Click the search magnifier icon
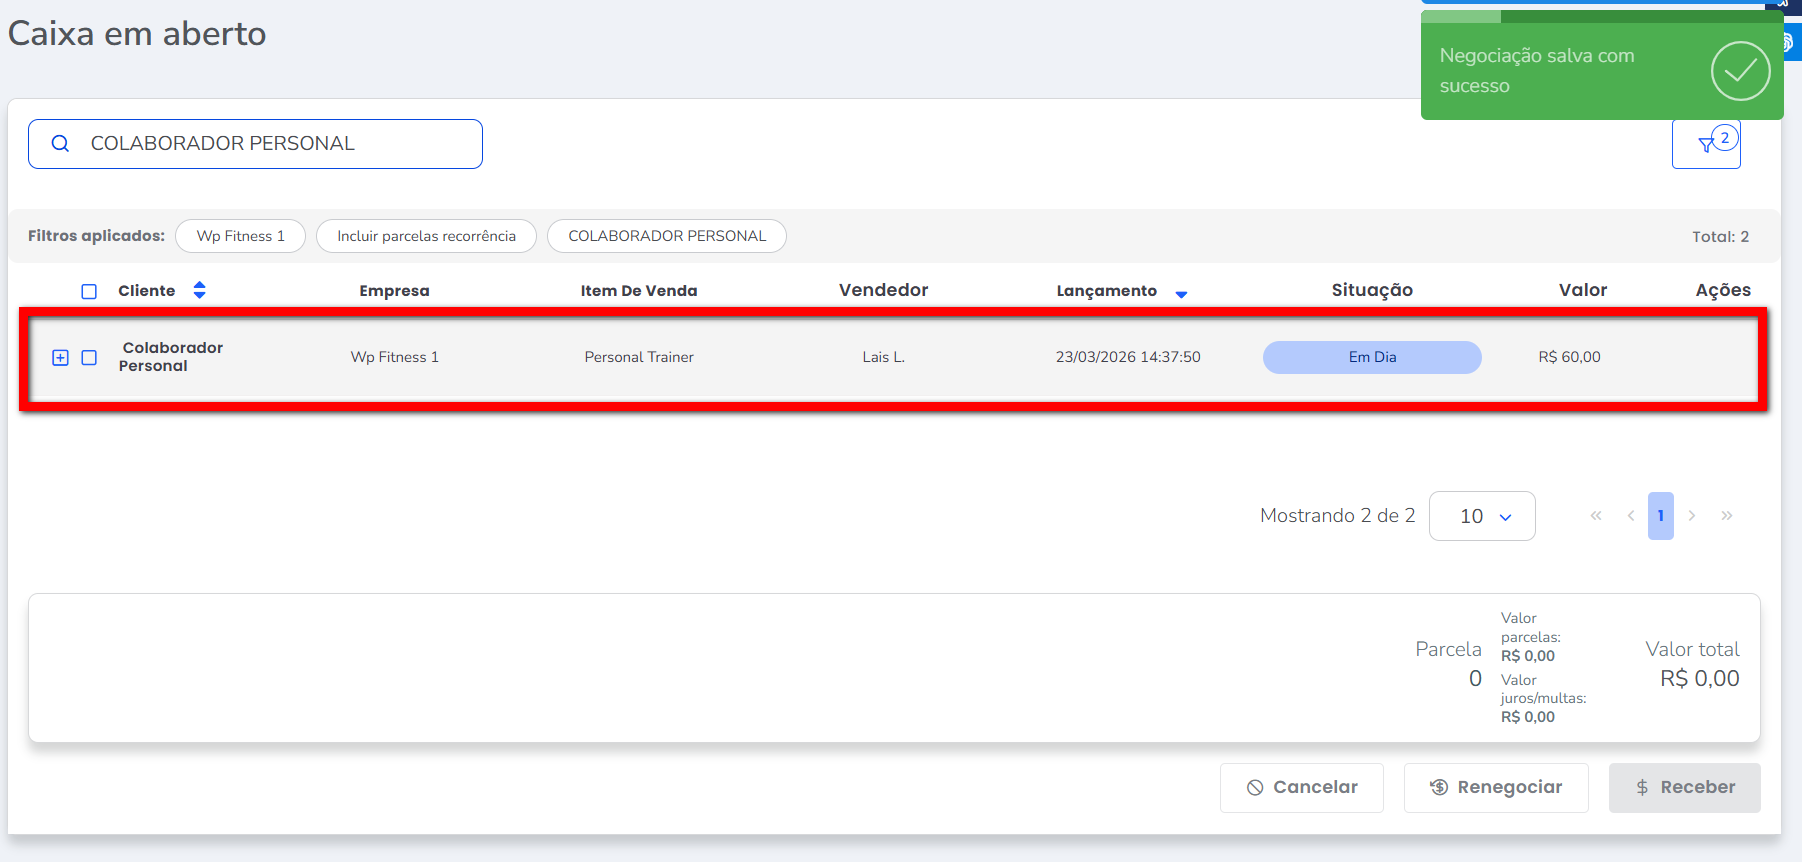This screenshot has height=862, width=1802. 60,144
